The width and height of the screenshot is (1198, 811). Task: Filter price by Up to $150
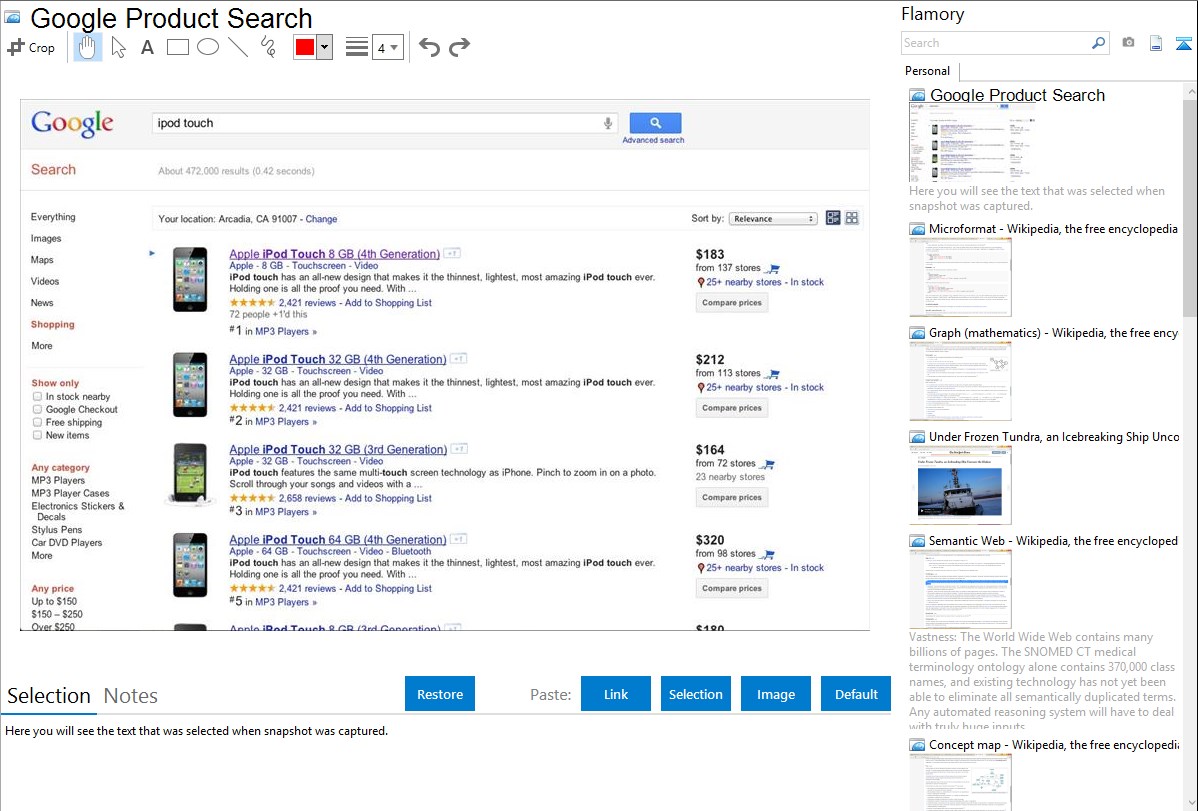pos(54,602)
